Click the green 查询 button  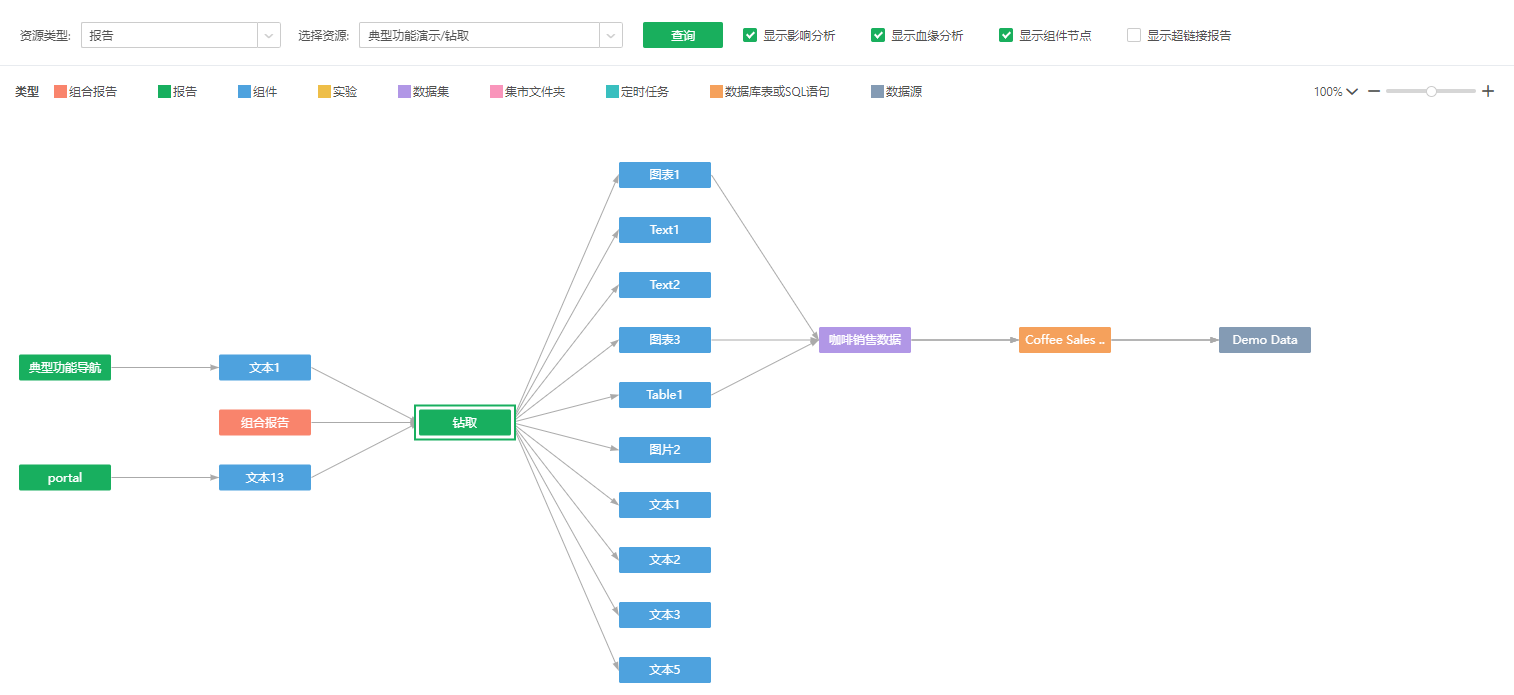tap(682, 35)
